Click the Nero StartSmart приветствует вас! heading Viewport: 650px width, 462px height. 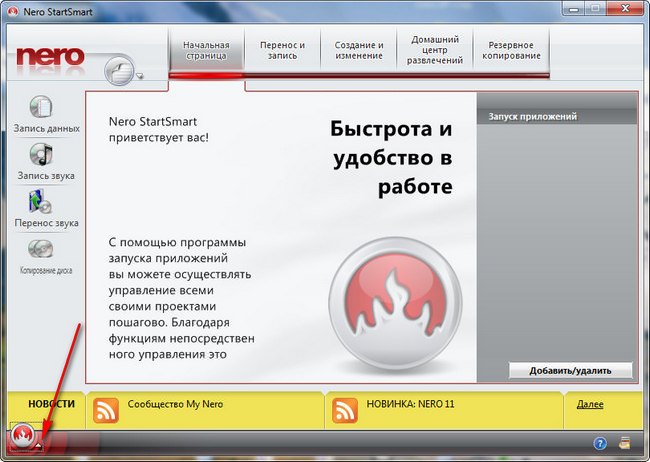[159, 129]
